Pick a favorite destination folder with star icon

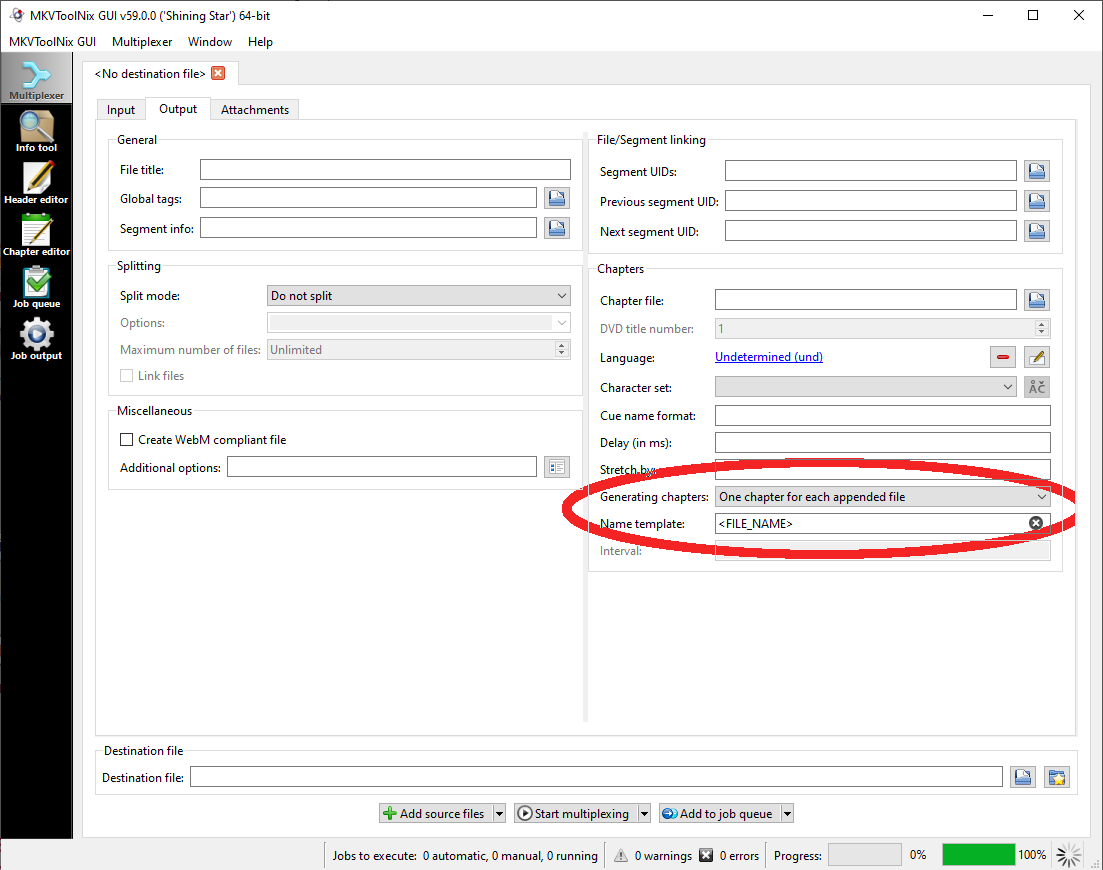pyautogui.click(x=1057, y=776)
